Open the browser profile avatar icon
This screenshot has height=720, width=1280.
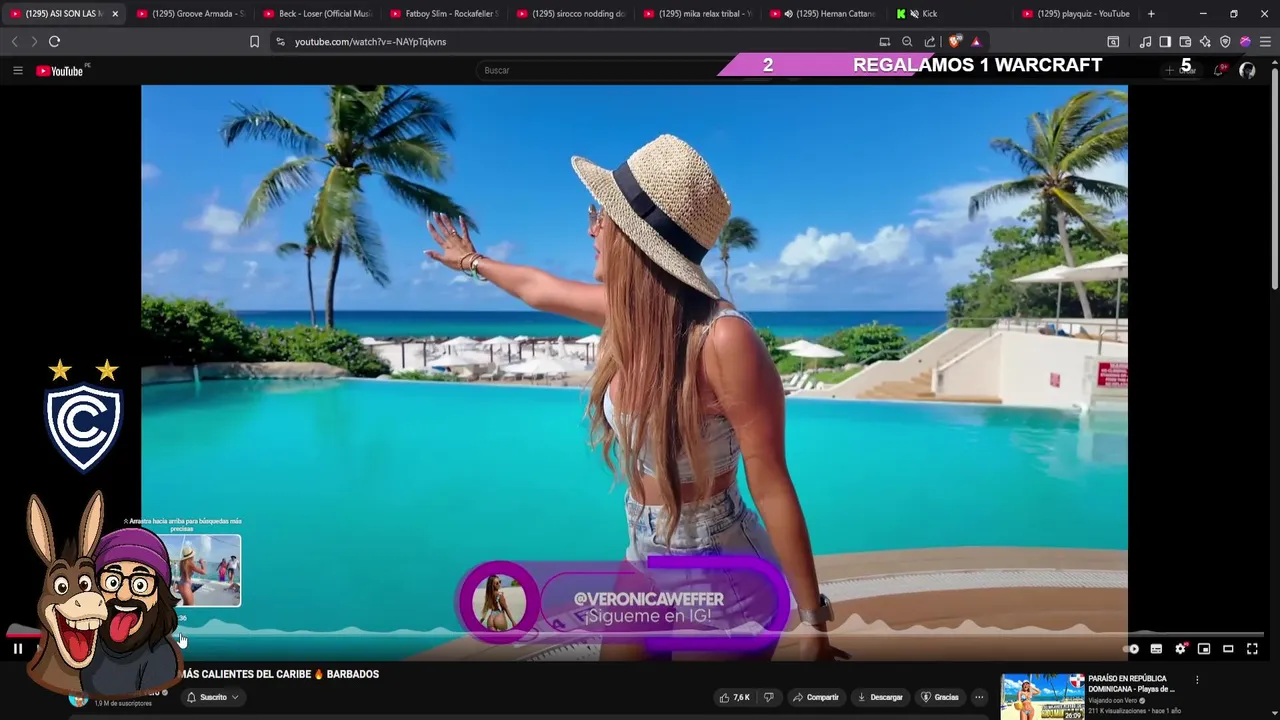coord(1245,42)
